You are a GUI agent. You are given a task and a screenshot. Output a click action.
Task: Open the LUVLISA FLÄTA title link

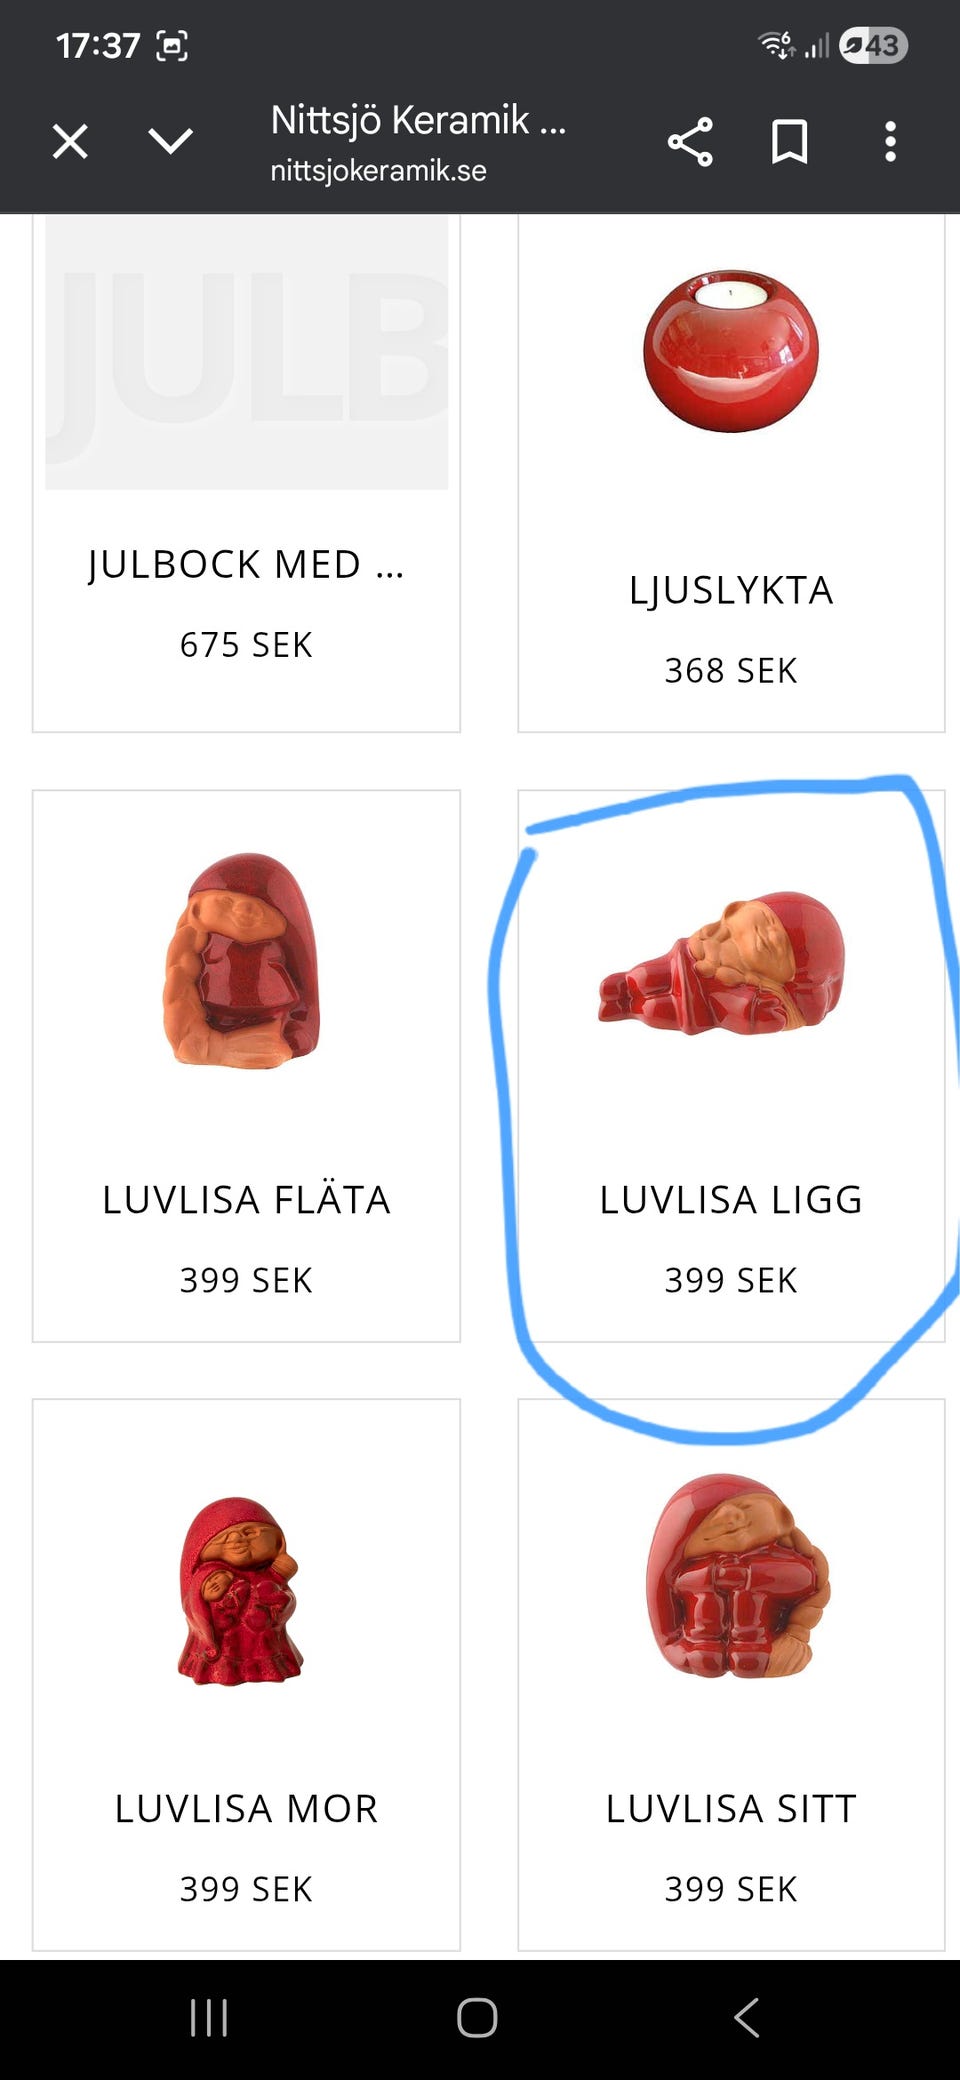[x=246, y=1199]
